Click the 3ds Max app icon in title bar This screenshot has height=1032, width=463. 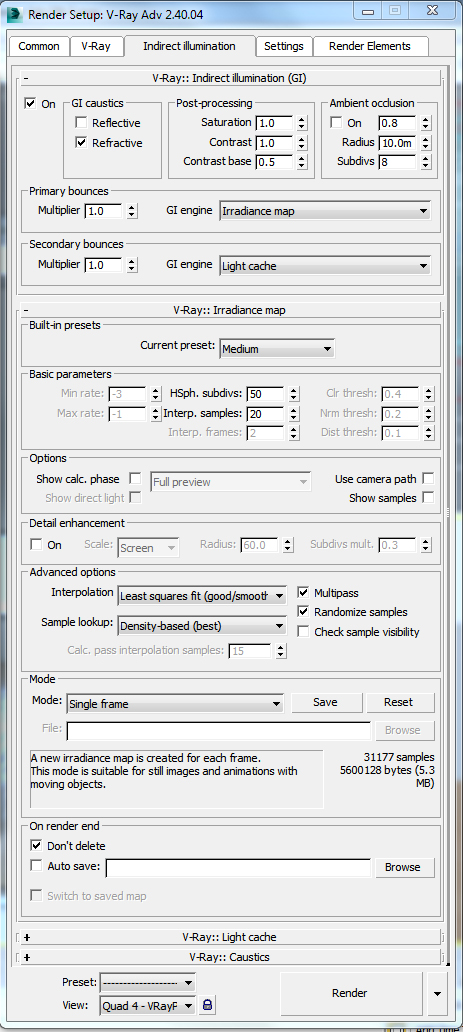[15, 12]
